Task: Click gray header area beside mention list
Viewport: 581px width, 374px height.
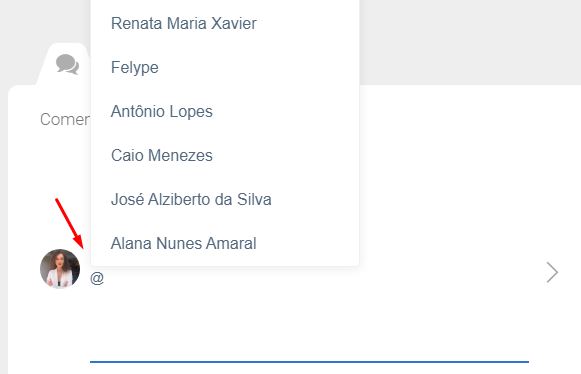Action: coord(470,42)
